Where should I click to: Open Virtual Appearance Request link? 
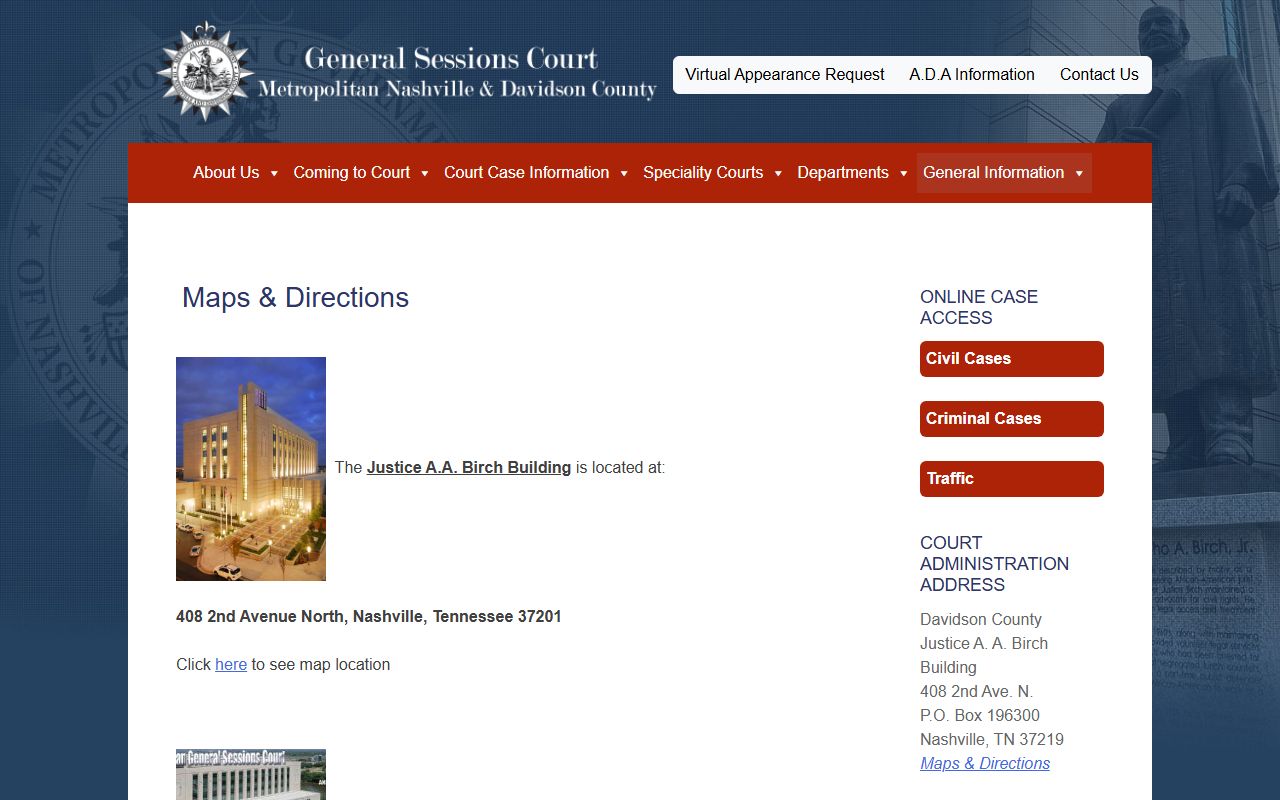point(785,75)
